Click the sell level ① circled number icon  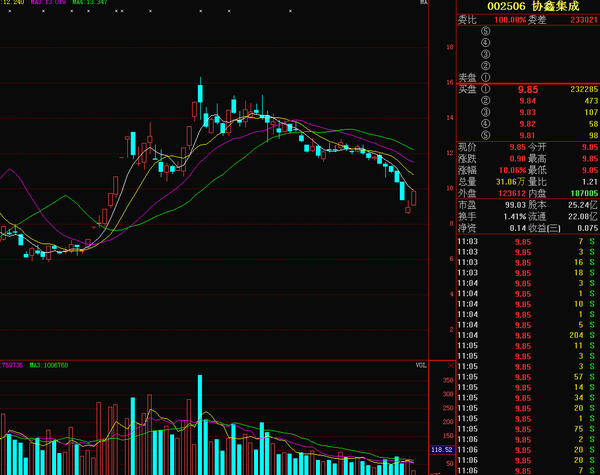[486, 77]
